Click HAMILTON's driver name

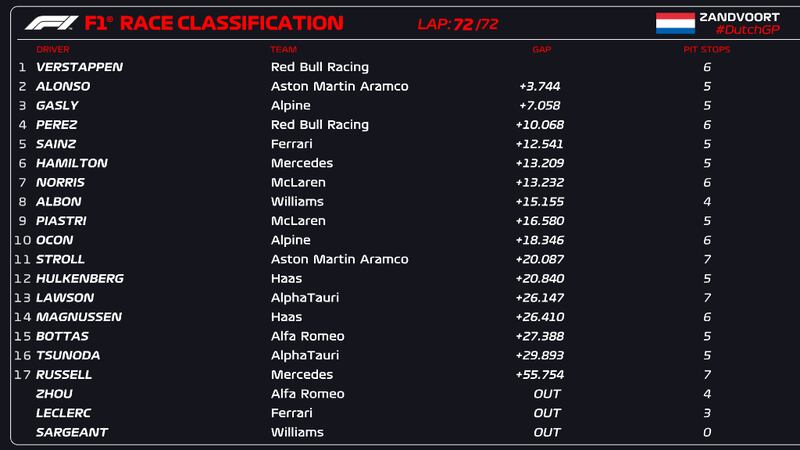tap(71, 163)
